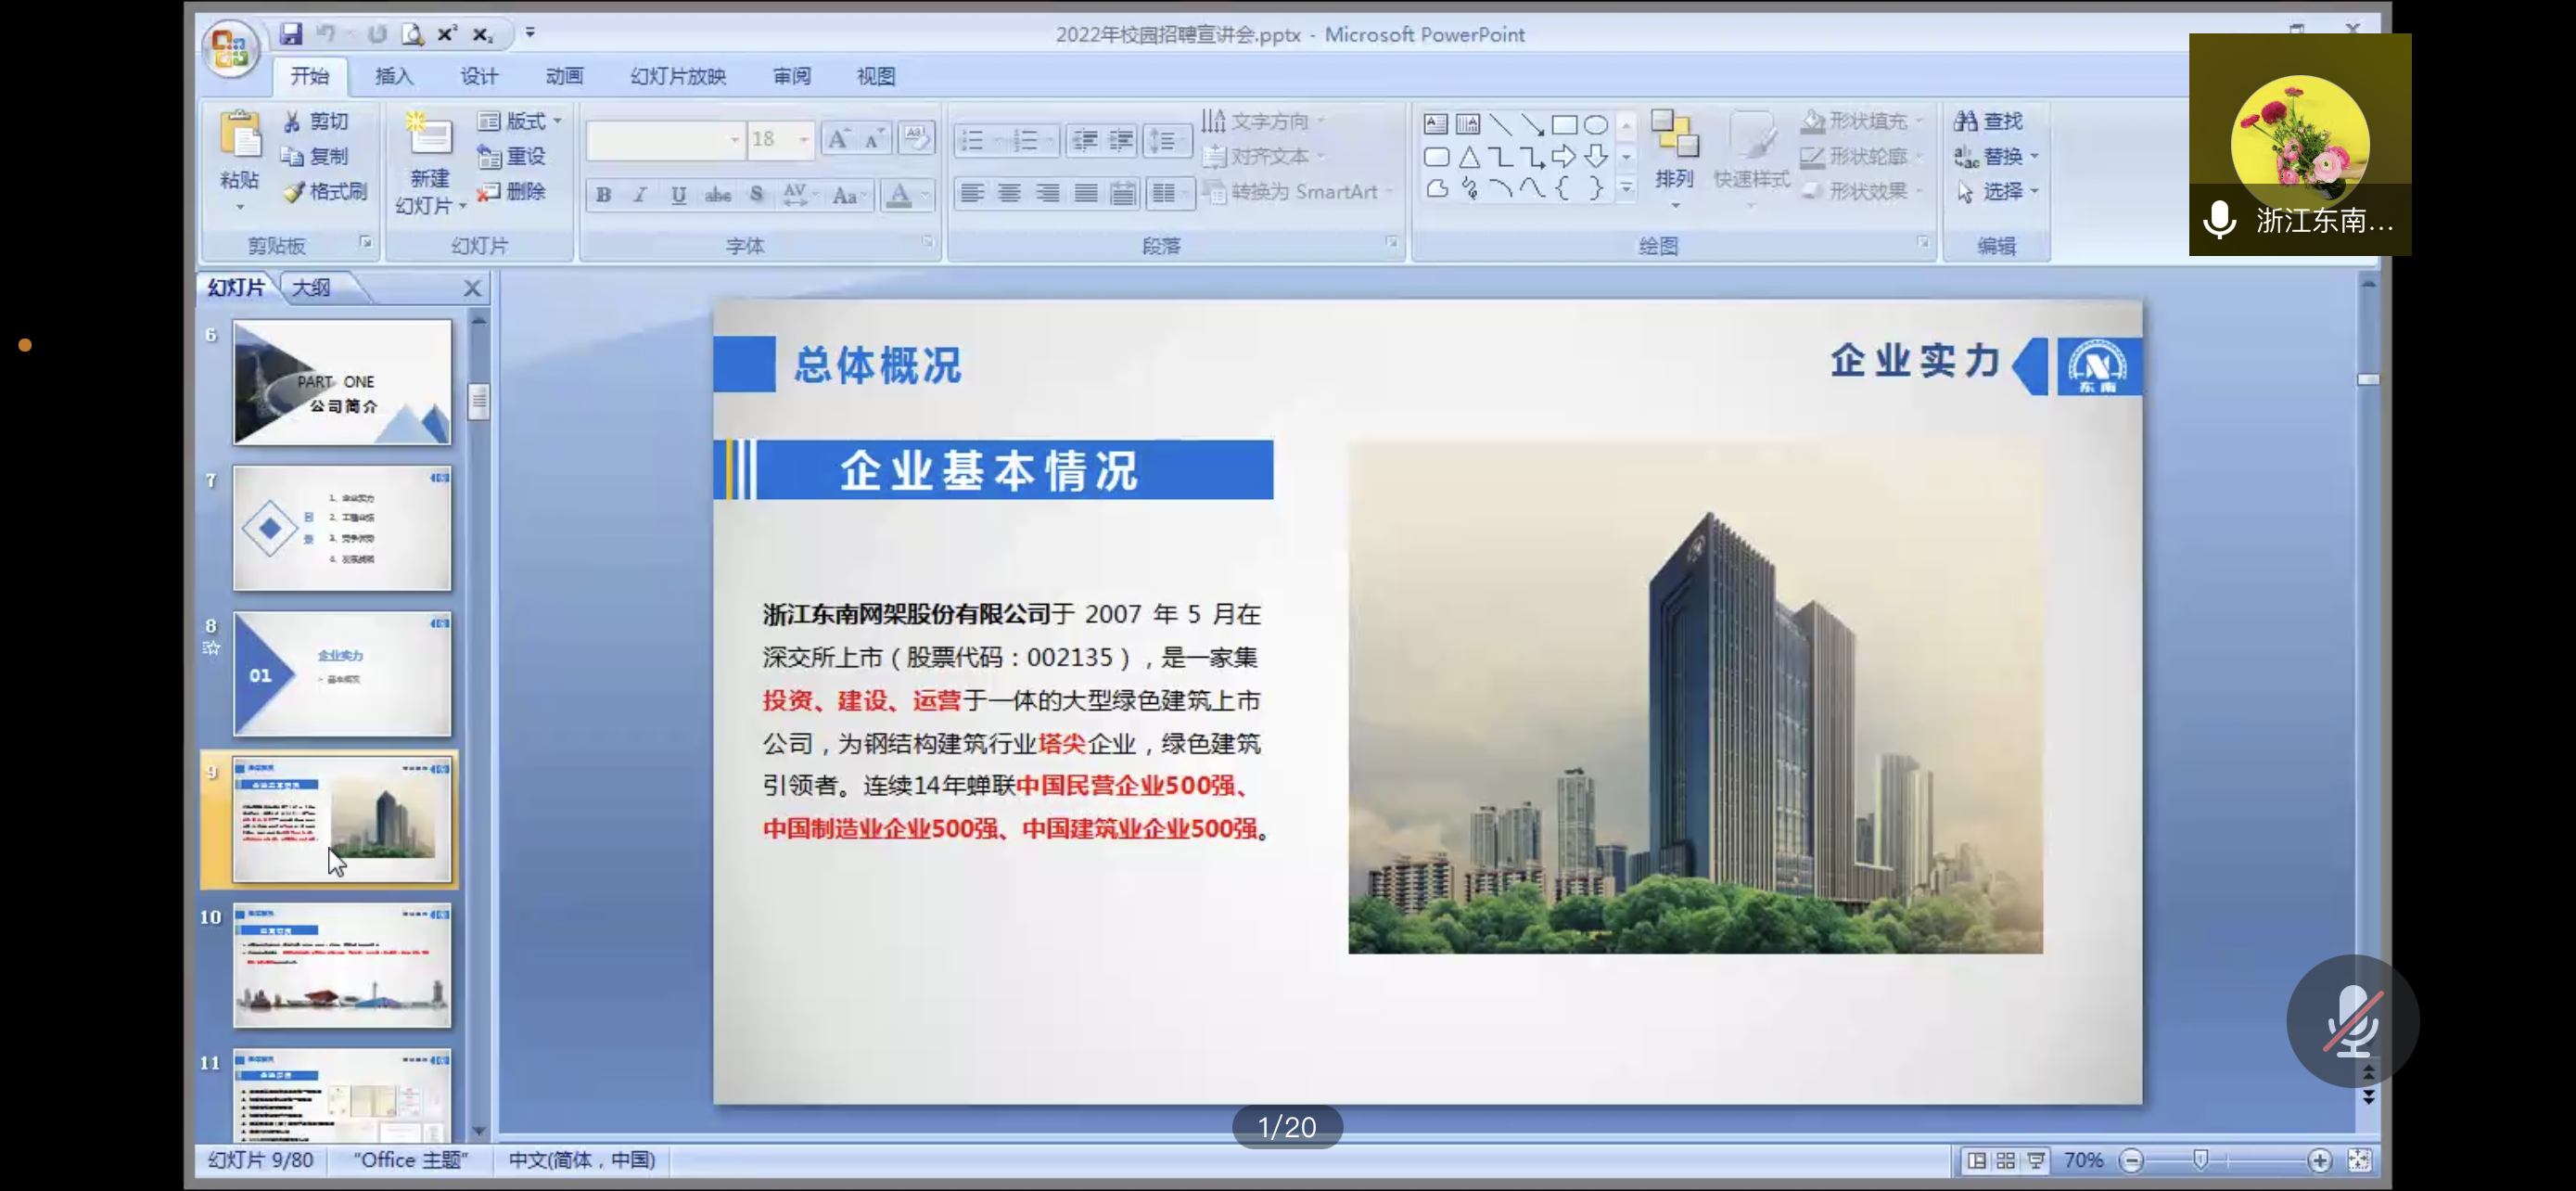Toggle Underline formatting

pos(678,195)
